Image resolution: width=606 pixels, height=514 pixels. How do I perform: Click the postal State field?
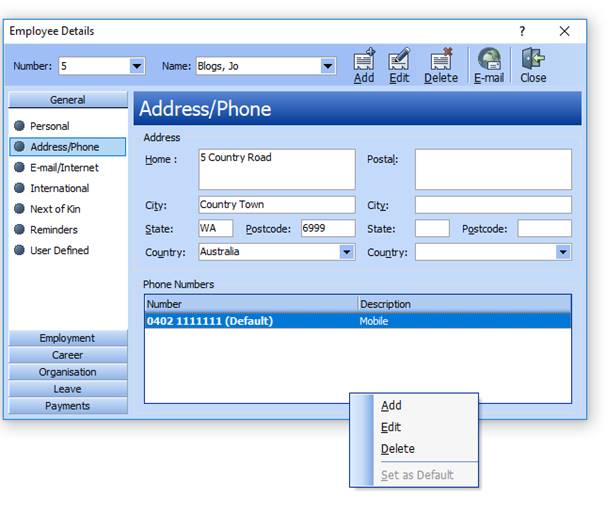click(432, 228)
